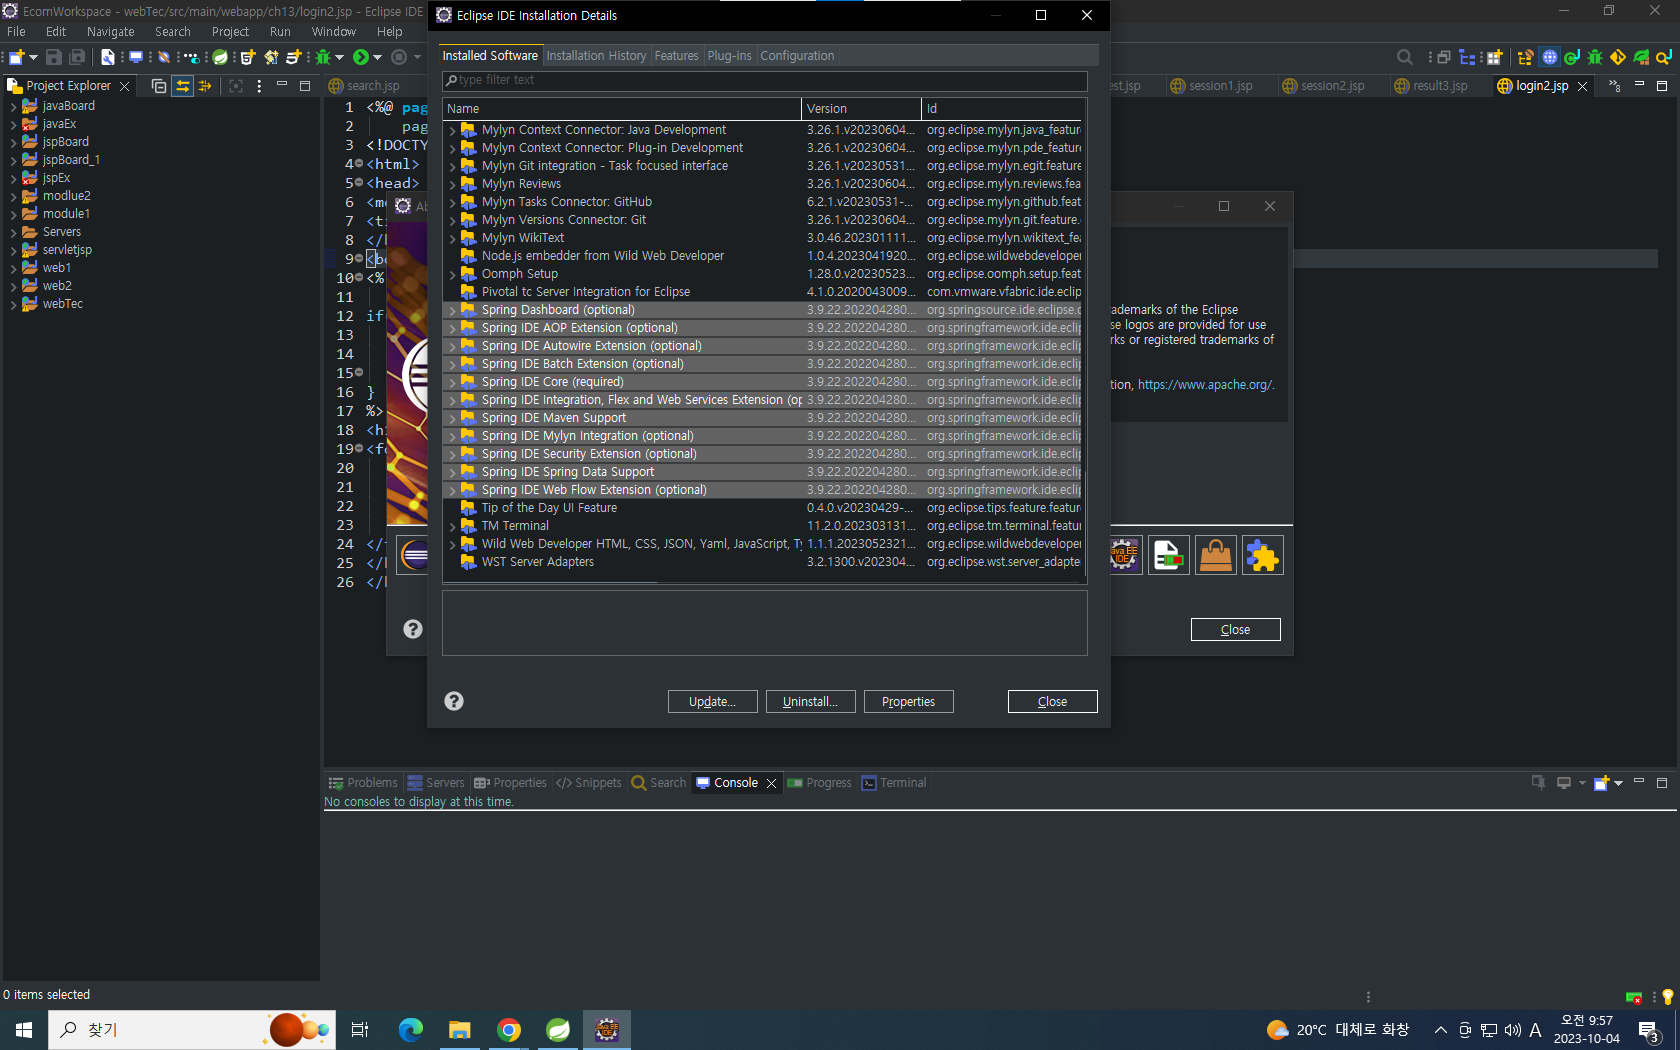The image size is (1680, 1050).
Task: Sort by the Name column header
Action: (x=622, y=108)
